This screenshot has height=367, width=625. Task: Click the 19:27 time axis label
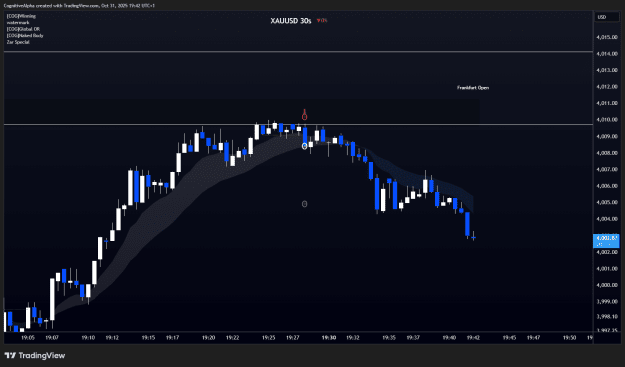[x=293, y=338]
